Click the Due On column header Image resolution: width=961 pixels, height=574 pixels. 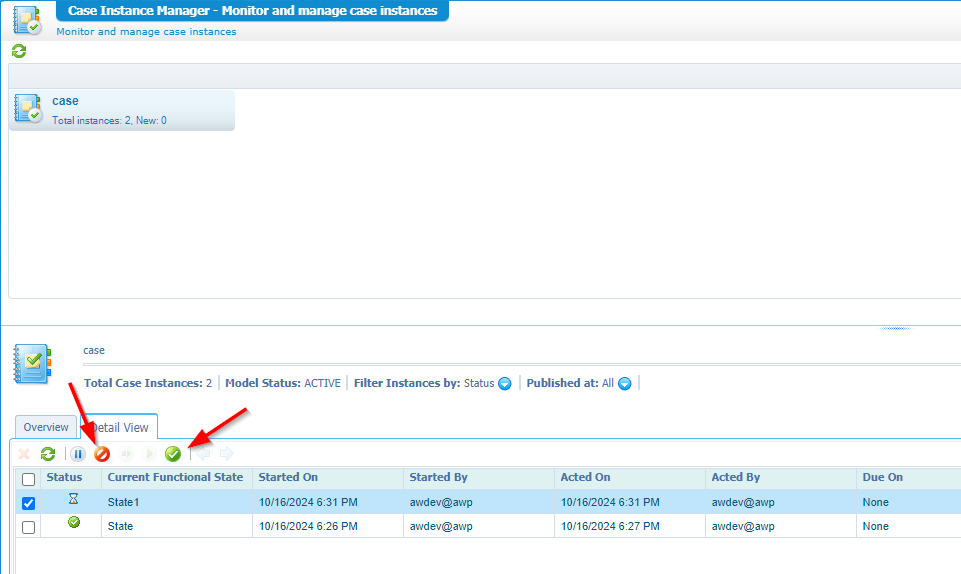click(x=882, y=477)
